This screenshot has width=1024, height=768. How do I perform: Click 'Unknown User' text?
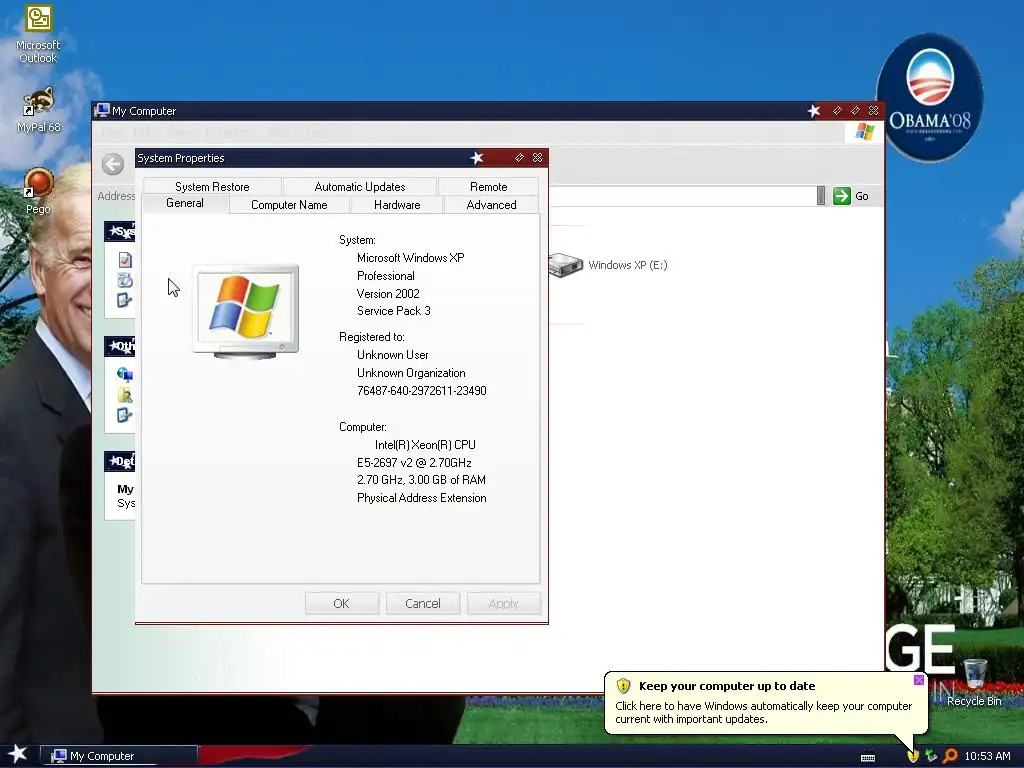click(x=392, y=355)
